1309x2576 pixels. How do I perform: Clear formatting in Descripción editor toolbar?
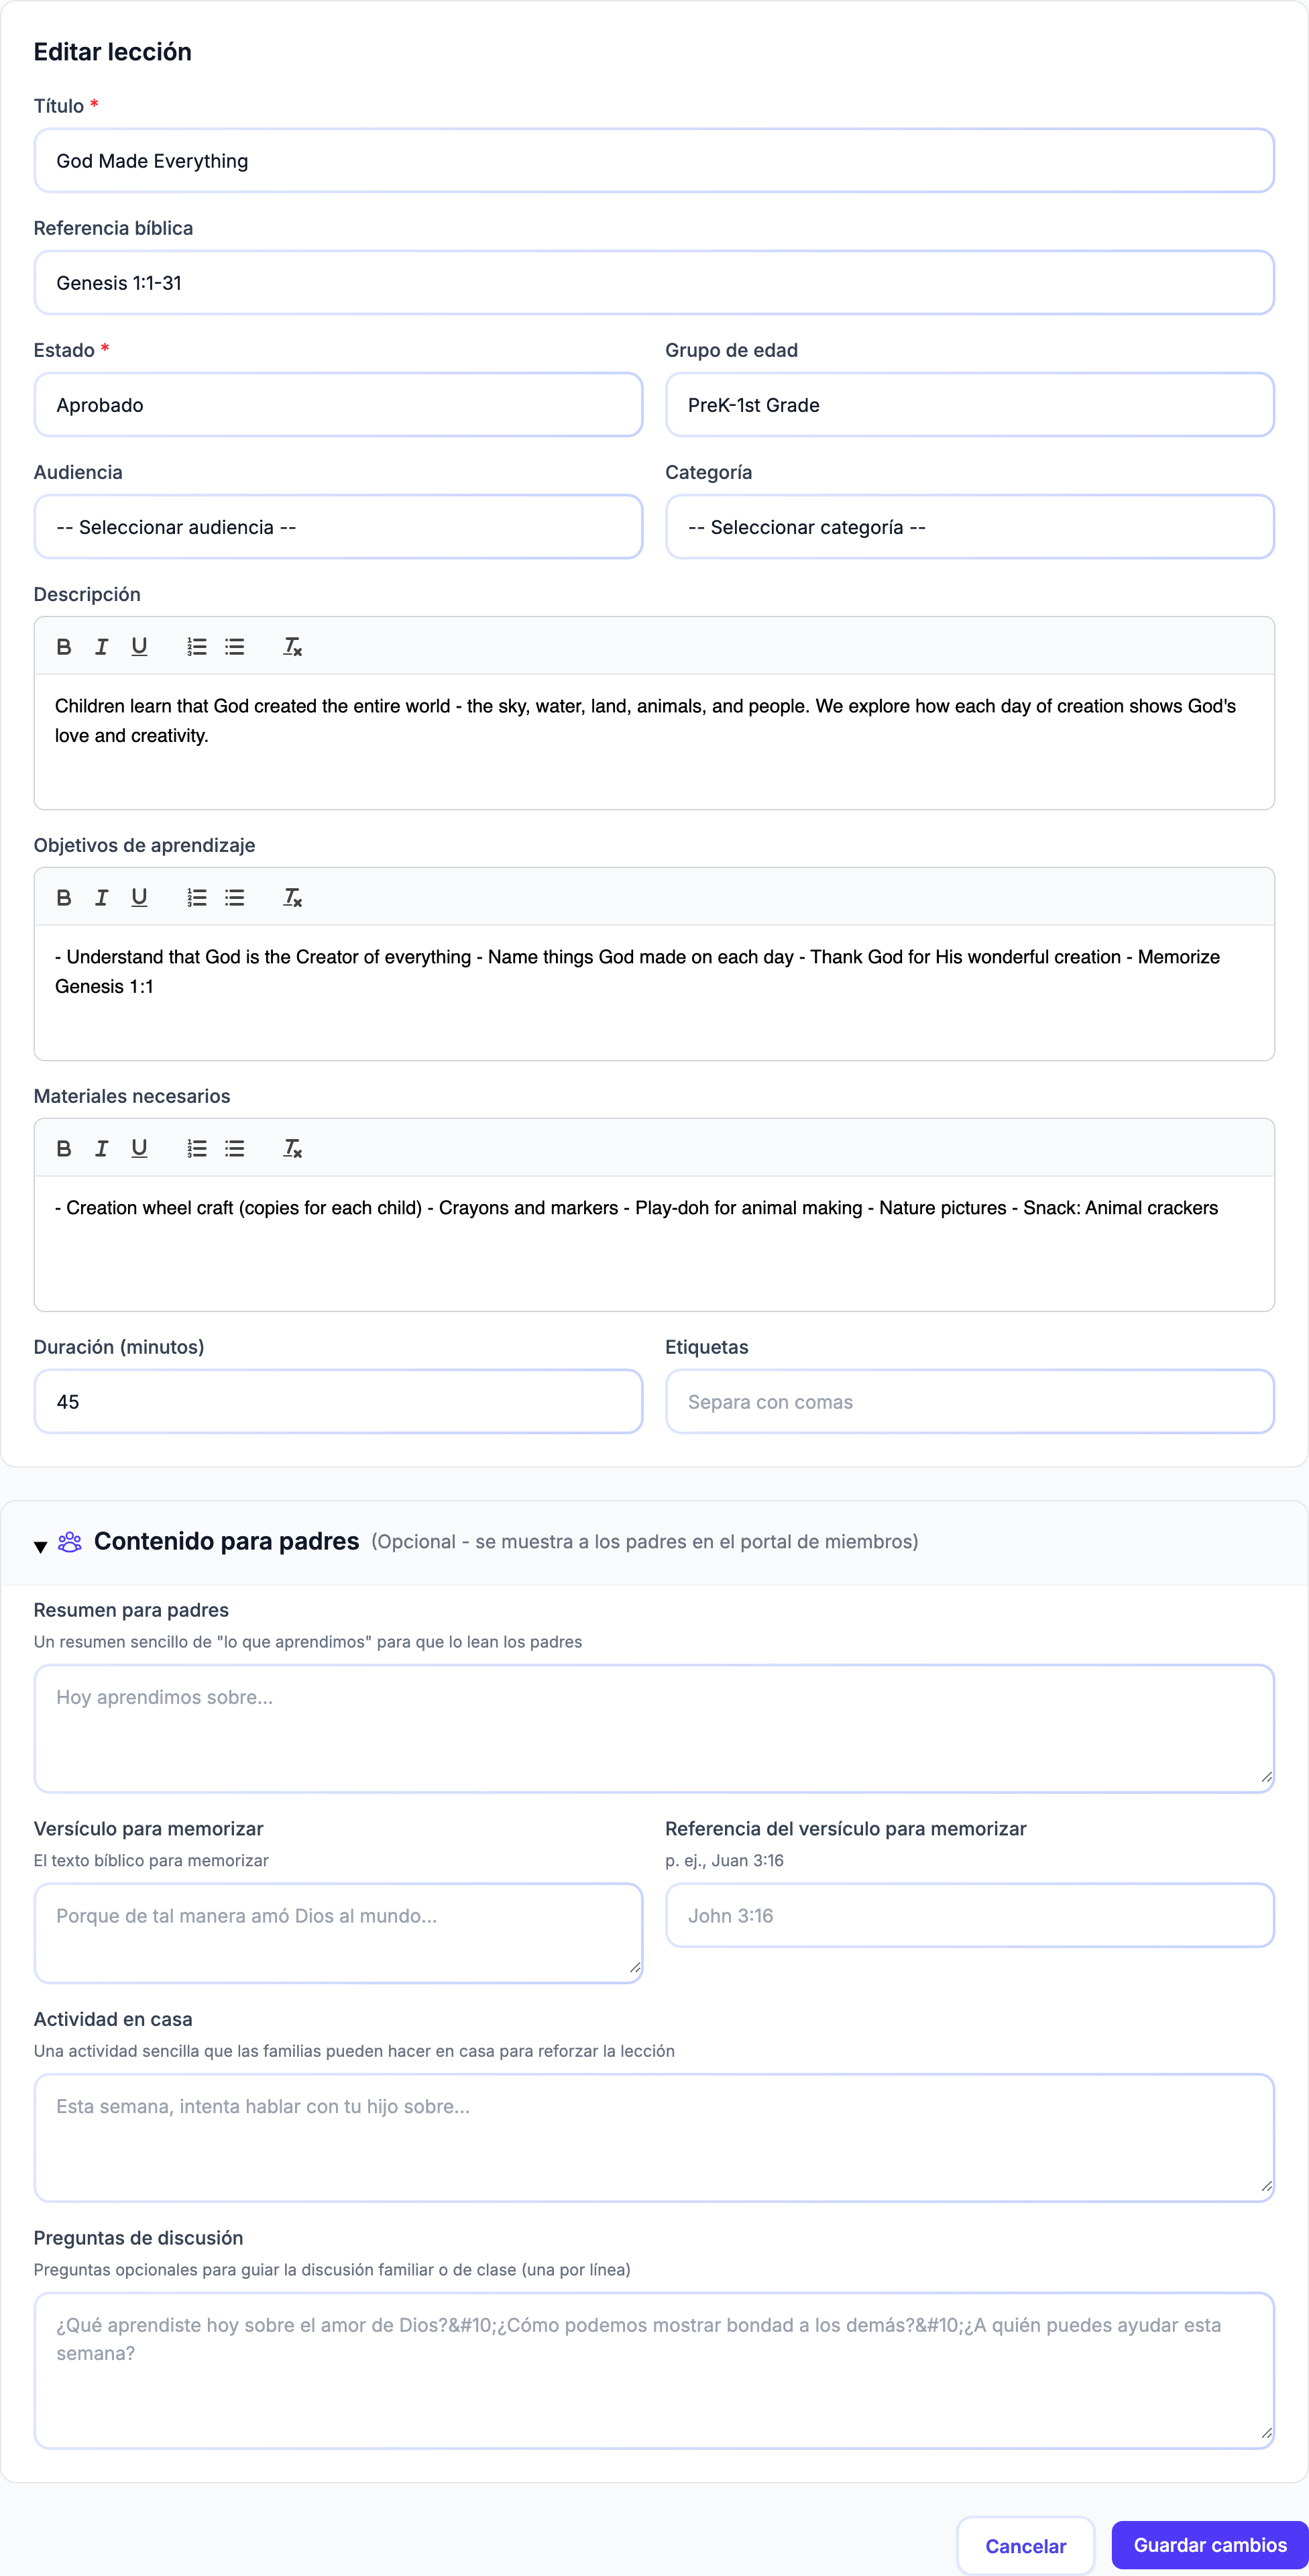[292, 647]
